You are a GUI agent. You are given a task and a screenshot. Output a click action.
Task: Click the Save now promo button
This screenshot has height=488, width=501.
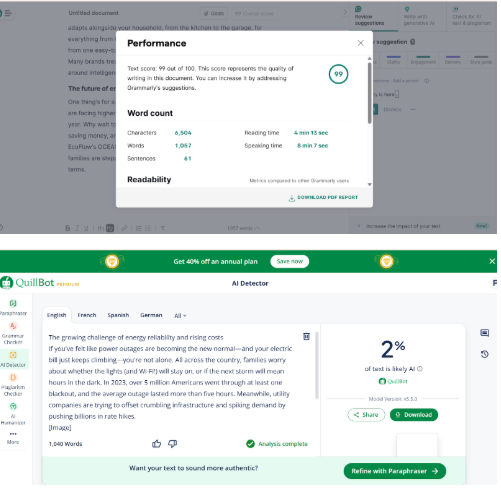point(290,262)
